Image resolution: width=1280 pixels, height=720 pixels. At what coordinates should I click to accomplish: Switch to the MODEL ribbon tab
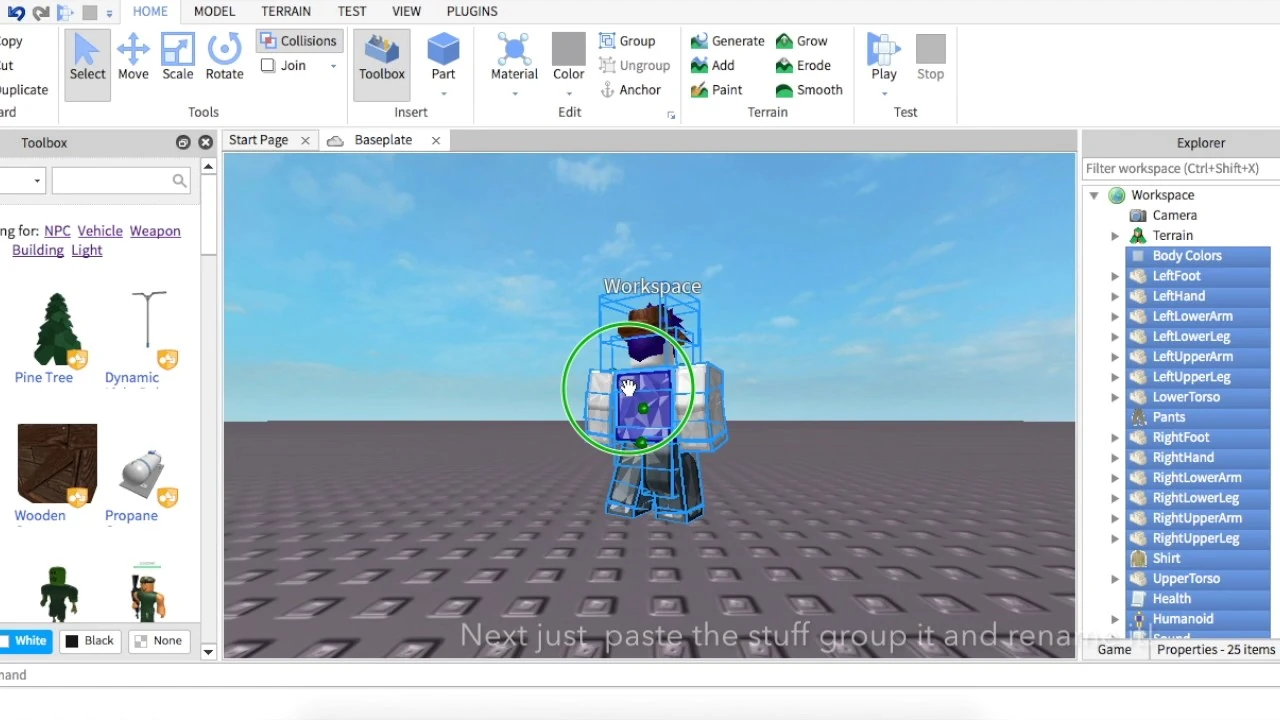point(214,11)
